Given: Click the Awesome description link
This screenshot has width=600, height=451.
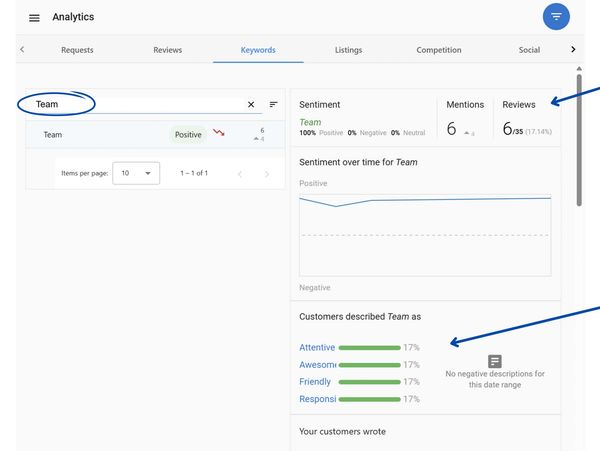Looking at the screenshot, I should 317,365.
